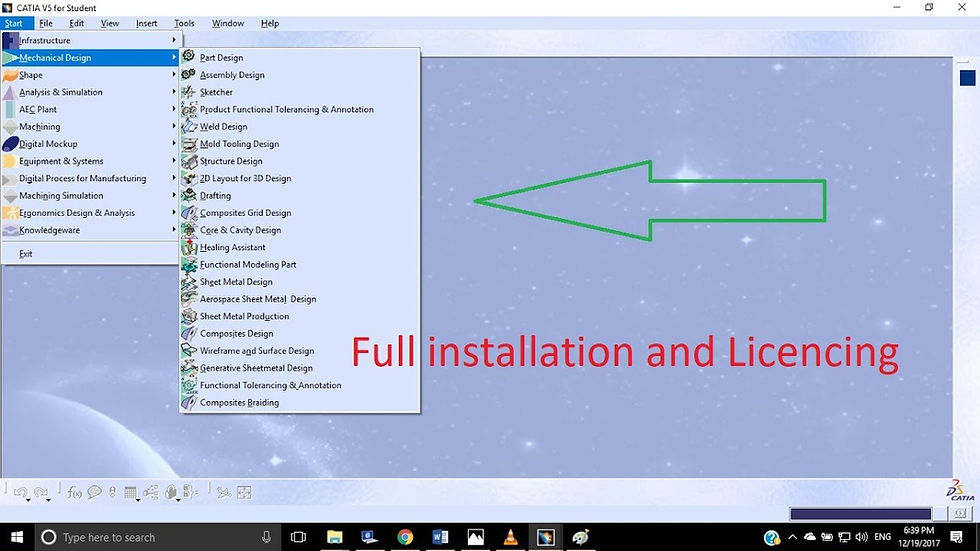The image size is (980, 551).
Task: Open the View menu
Action: tap(109, 23)
